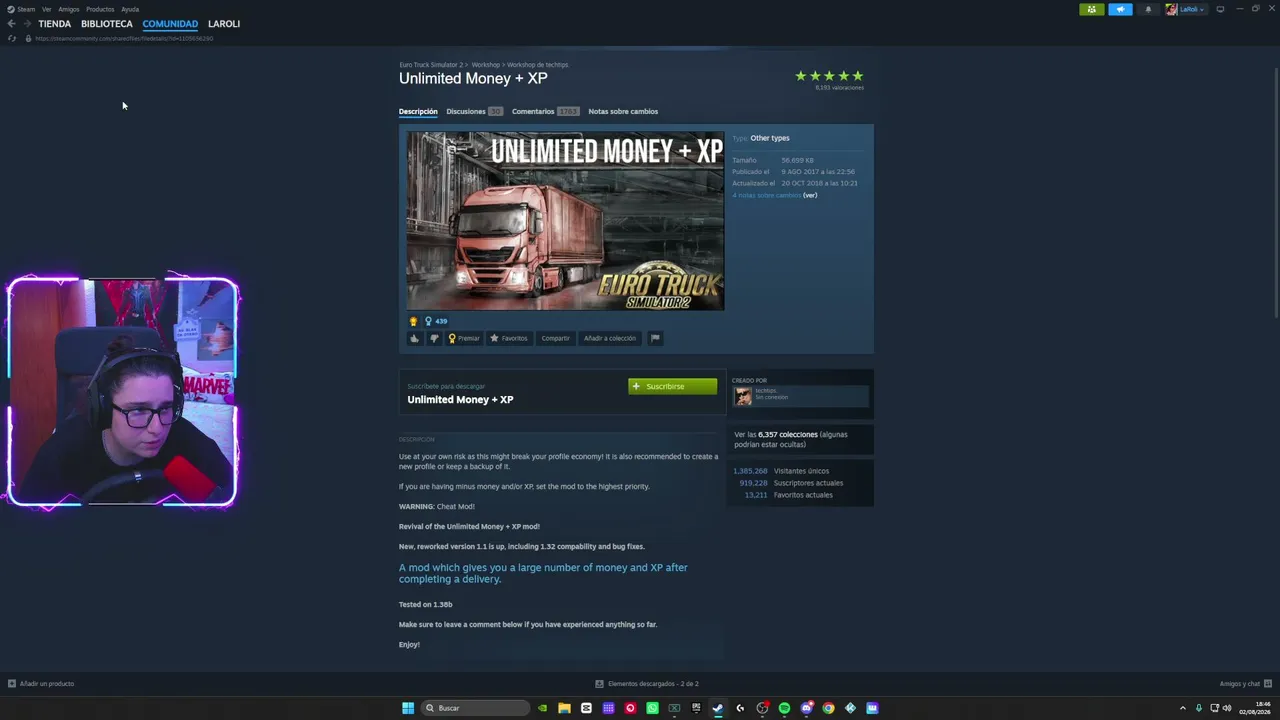Open WhatsApp from the taskbar

(652, 708)
